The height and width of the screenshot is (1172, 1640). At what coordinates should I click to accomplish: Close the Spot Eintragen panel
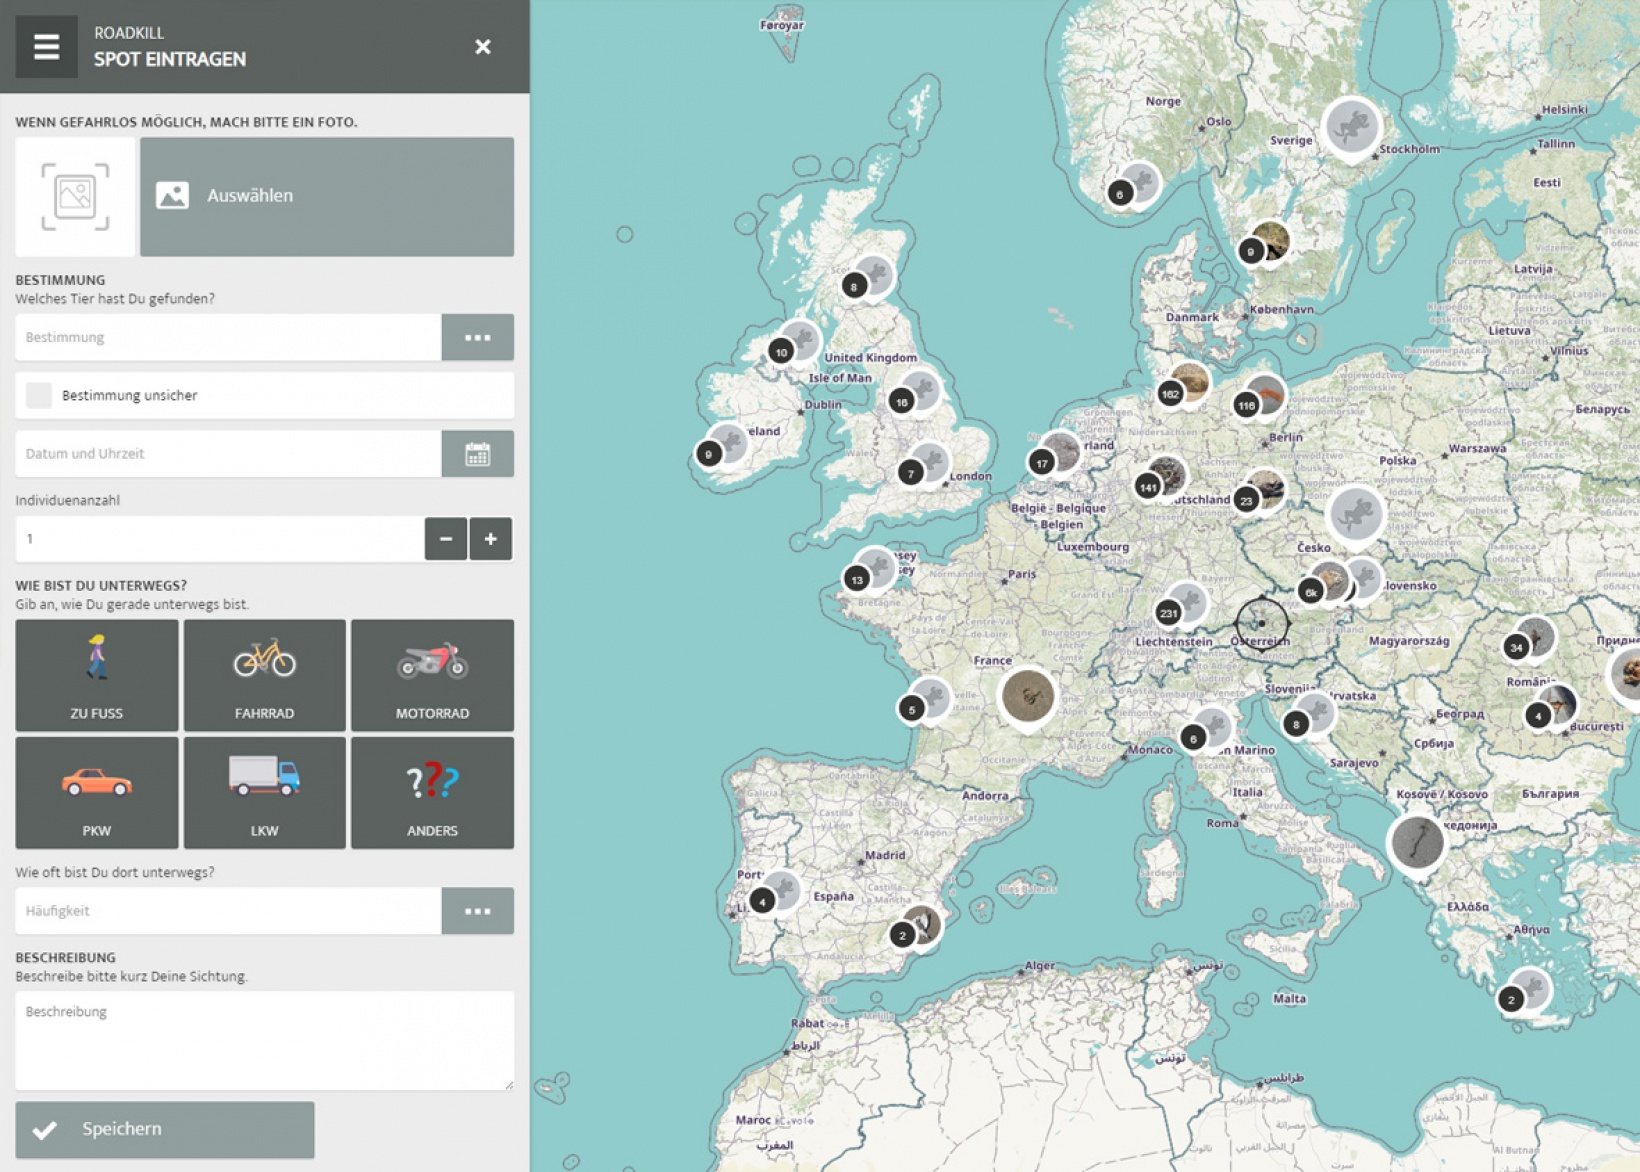click(483, 47)
